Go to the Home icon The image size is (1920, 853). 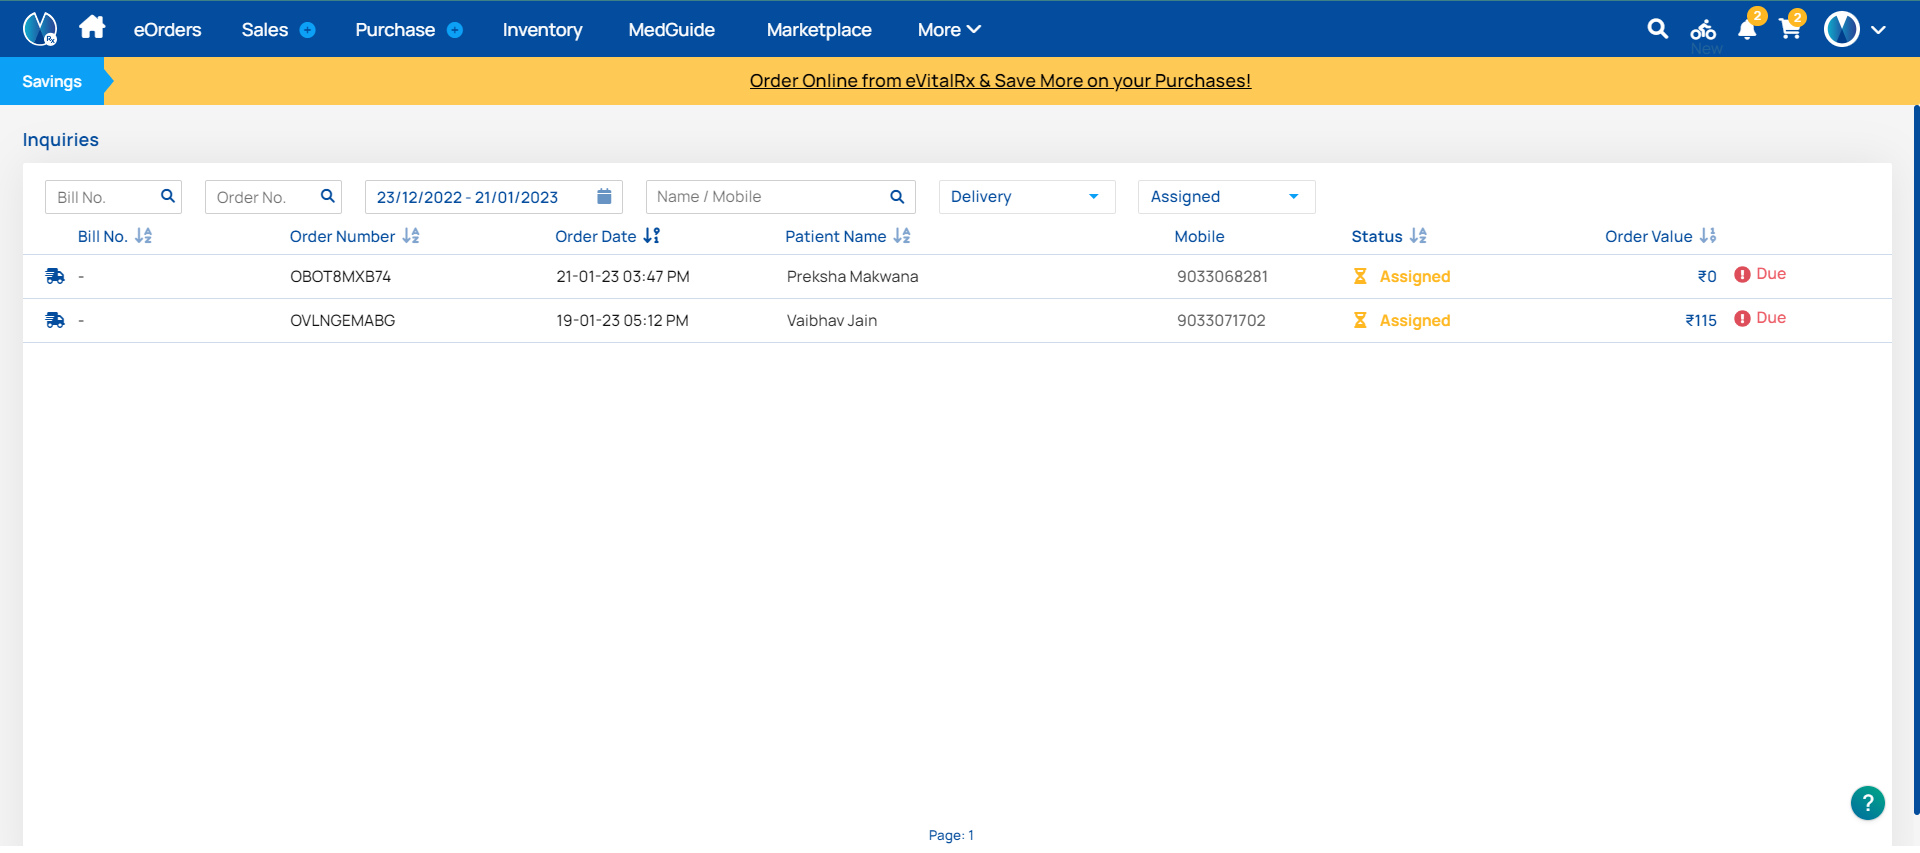(92, 27)
